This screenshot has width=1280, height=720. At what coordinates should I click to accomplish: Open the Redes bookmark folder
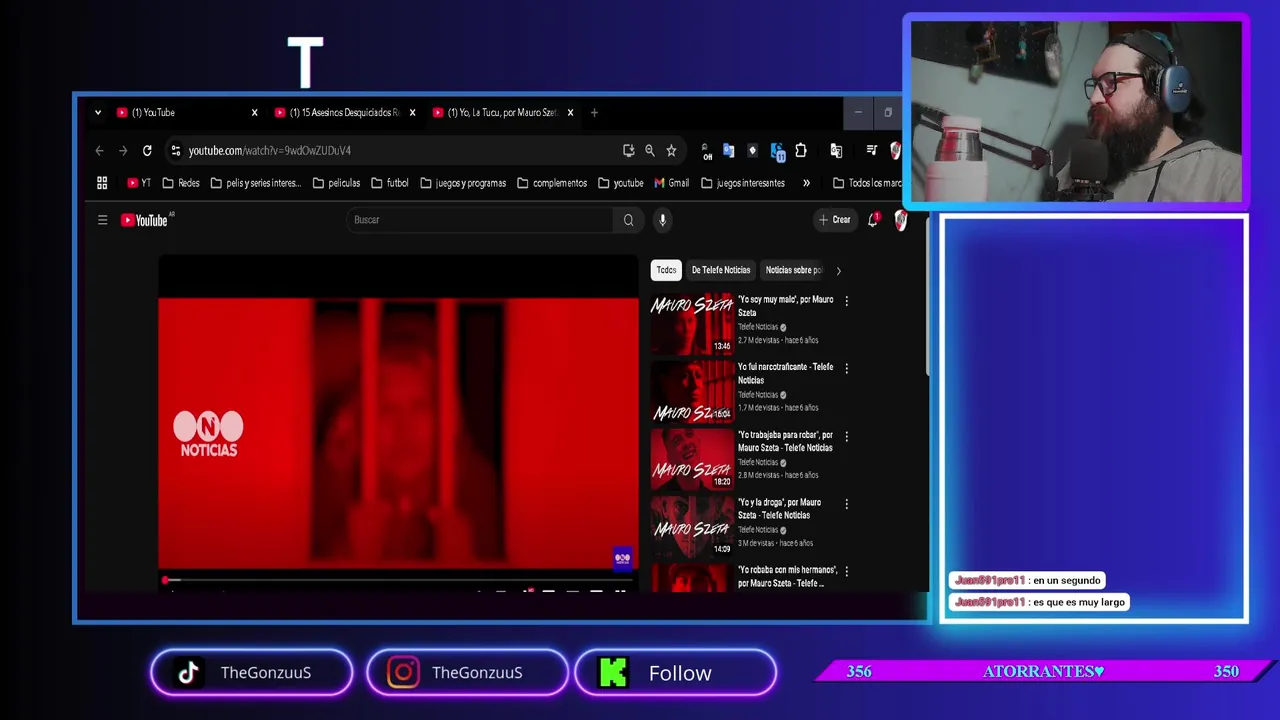tap(181, 183)
